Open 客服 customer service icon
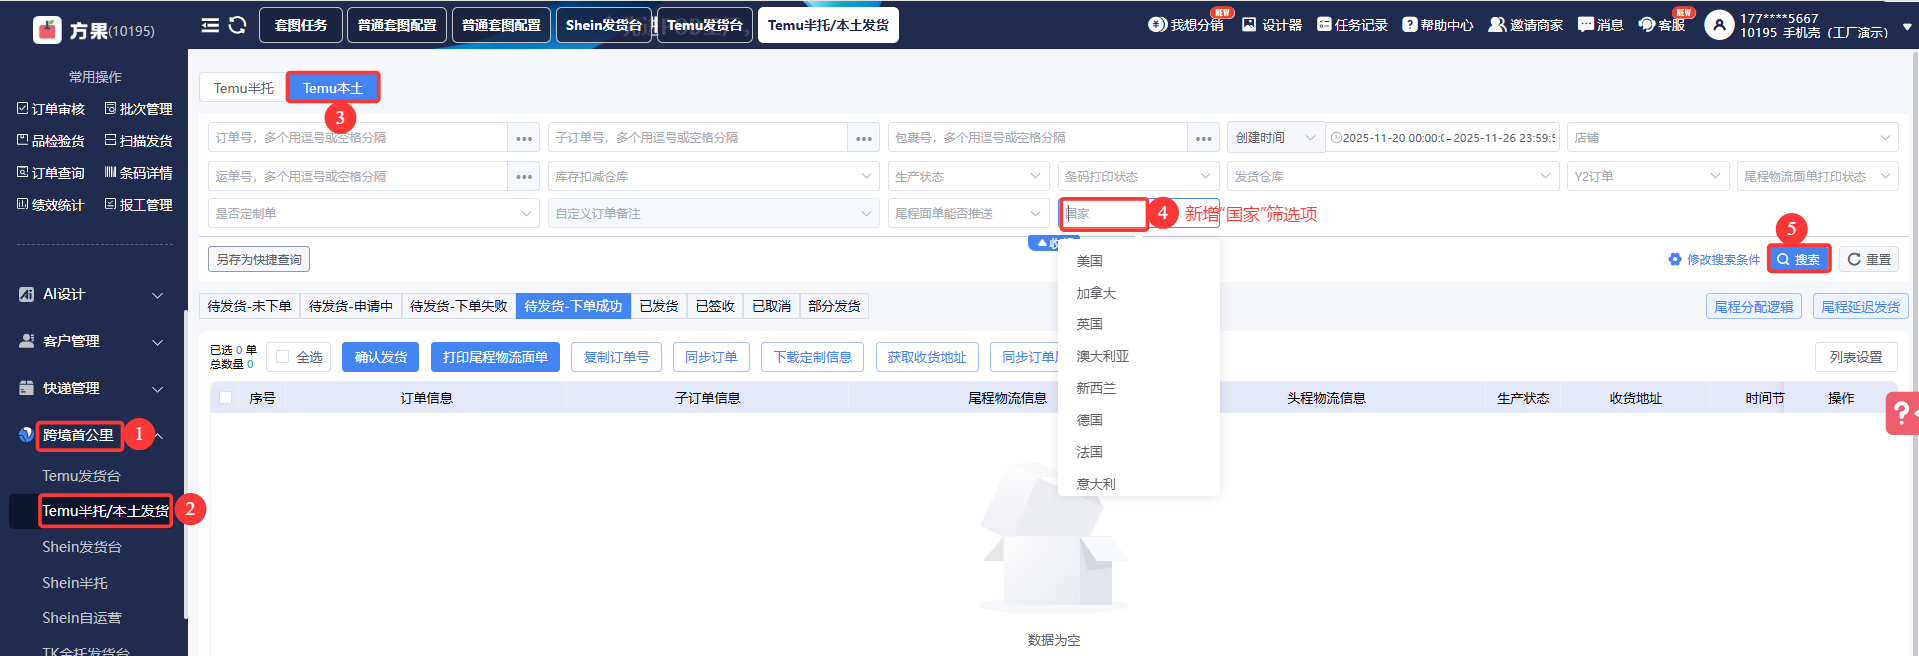The image size is (1919, 656). (x=1661, y=25)
